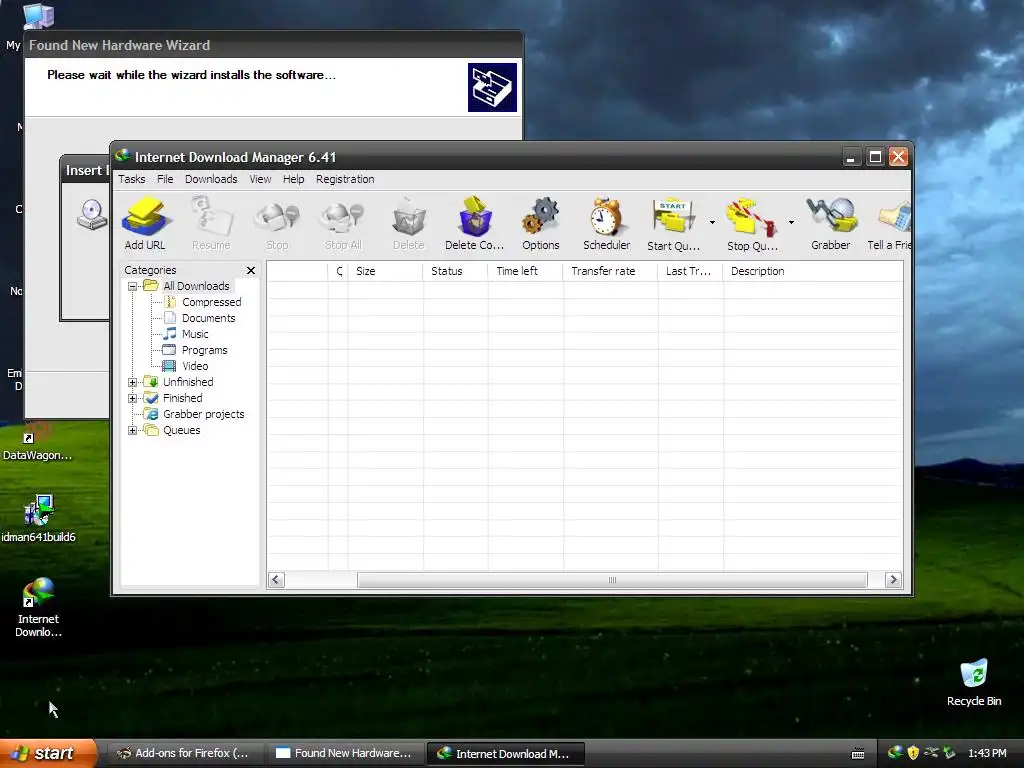Open the Help menu
Screen dimensions: 1024x768
coord(293,179)
